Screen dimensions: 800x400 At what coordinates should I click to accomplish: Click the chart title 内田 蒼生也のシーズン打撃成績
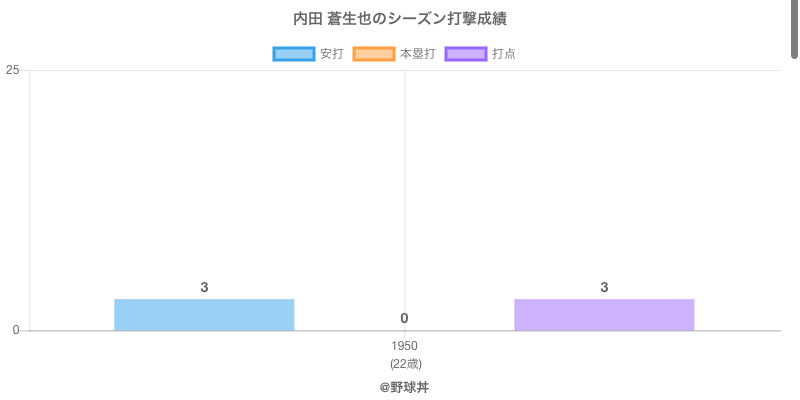pyautogui.click(x=400, y=19)
